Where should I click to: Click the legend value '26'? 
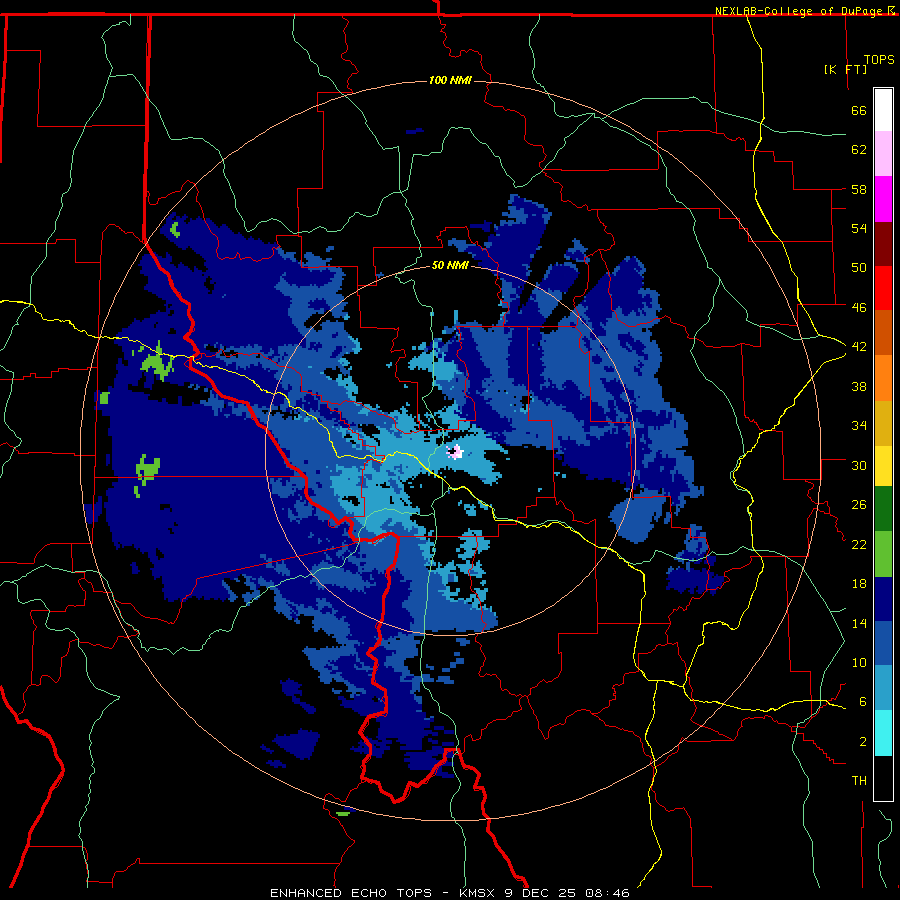click(x=859, y=505)
